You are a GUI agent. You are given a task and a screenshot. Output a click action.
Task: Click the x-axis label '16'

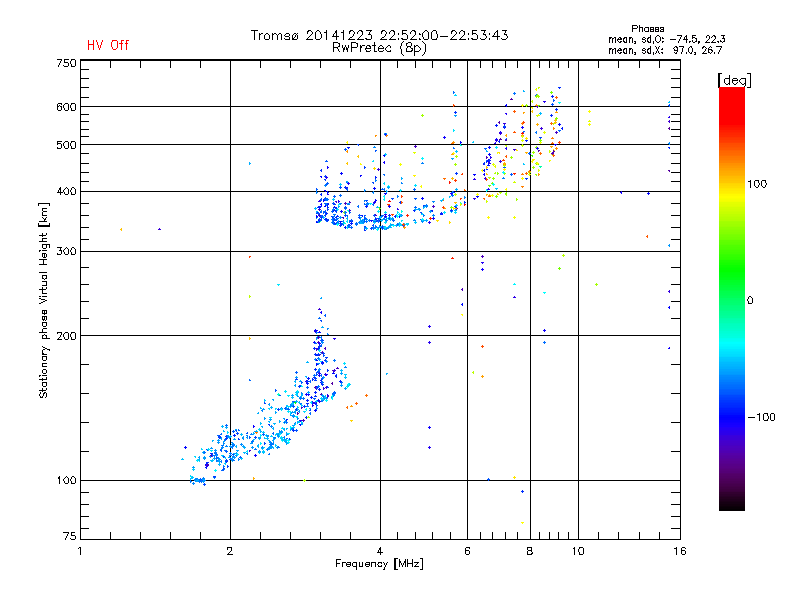coord(680,551)
